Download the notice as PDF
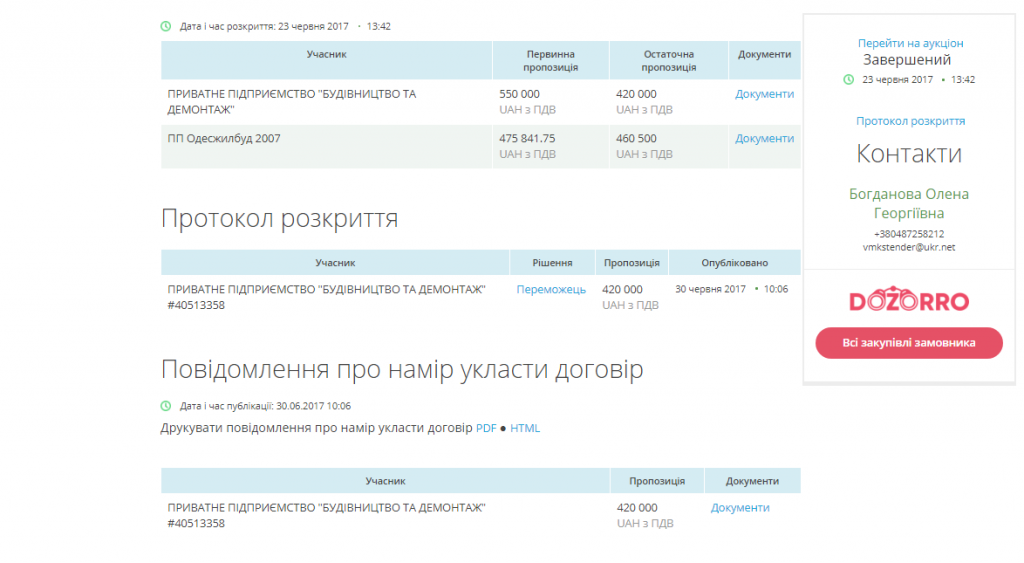This screenshot has width=1024, height=563. 486,428
